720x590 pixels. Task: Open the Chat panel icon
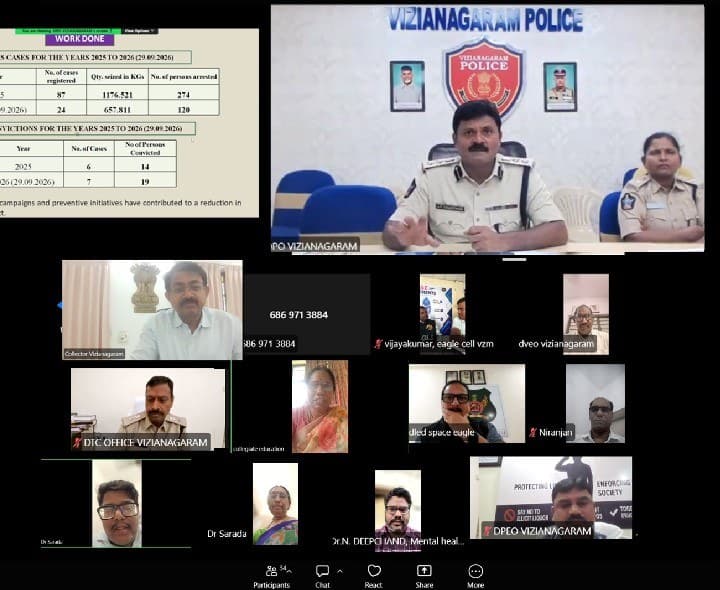322,571
